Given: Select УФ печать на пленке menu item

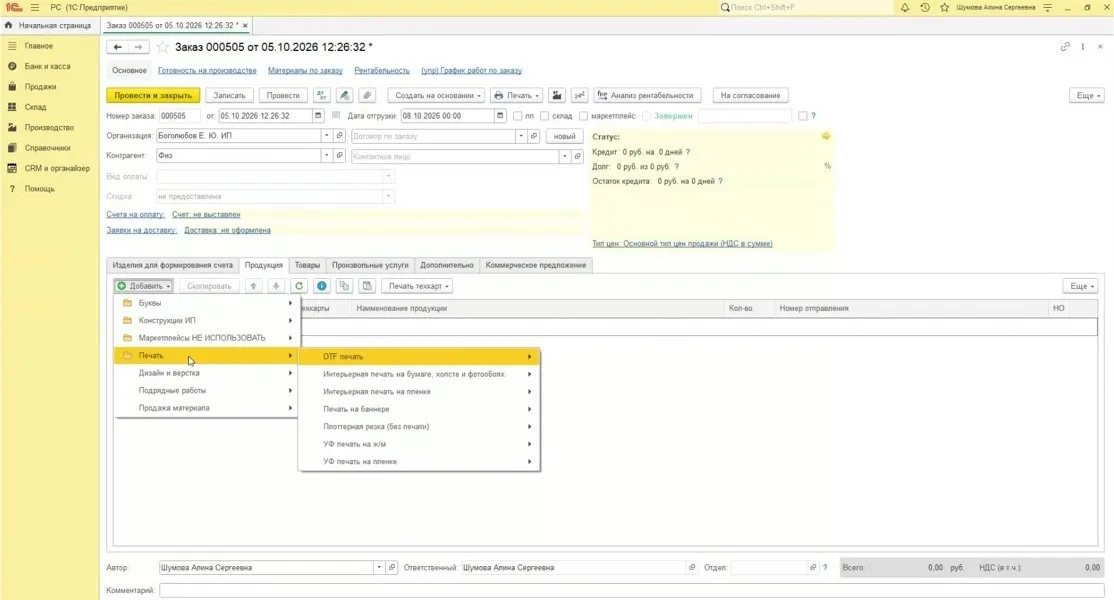Looking at the screenshot, I should [x=419, y=462].
